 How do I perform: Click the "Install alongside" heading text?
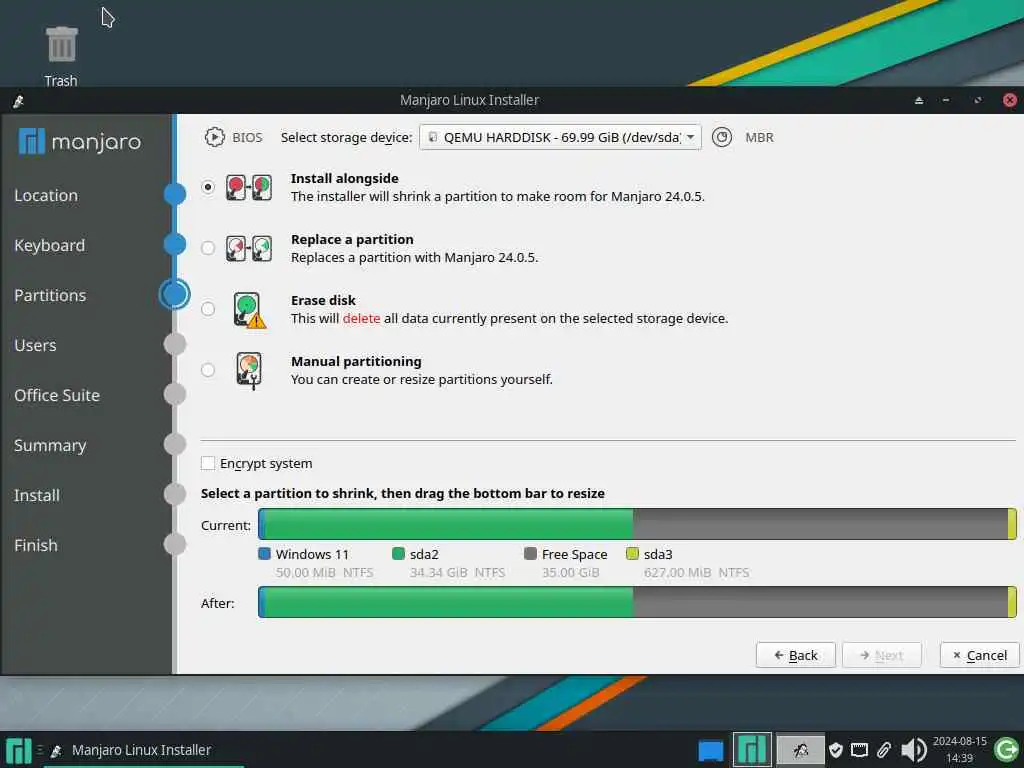[x=344, y=178]
